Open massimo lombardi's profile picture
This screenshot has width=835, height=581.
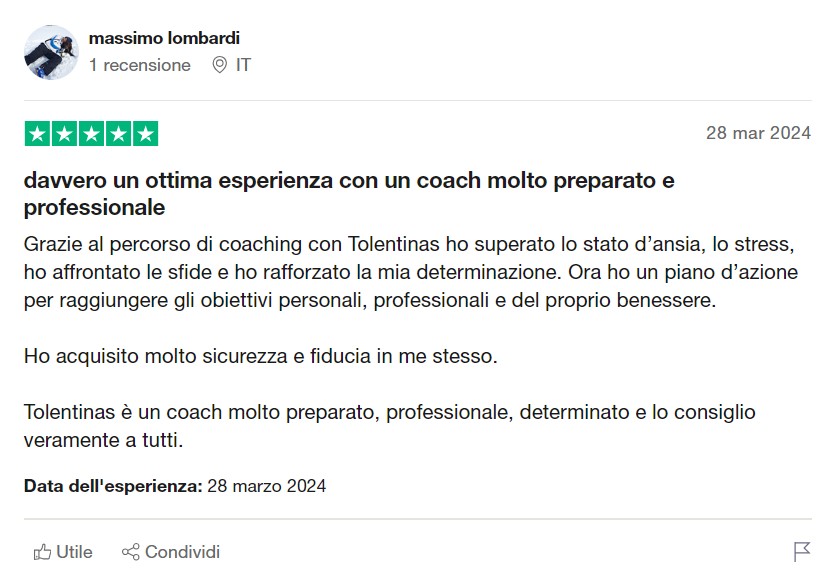[51, 52]
